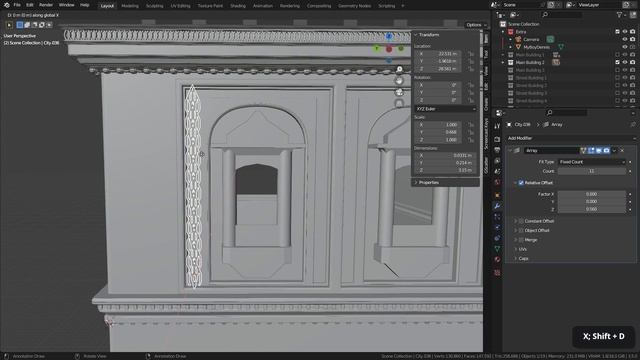Open the Tool properties tab icon
The height and width of the screenshot is (360, 640).
click(497, 127)
